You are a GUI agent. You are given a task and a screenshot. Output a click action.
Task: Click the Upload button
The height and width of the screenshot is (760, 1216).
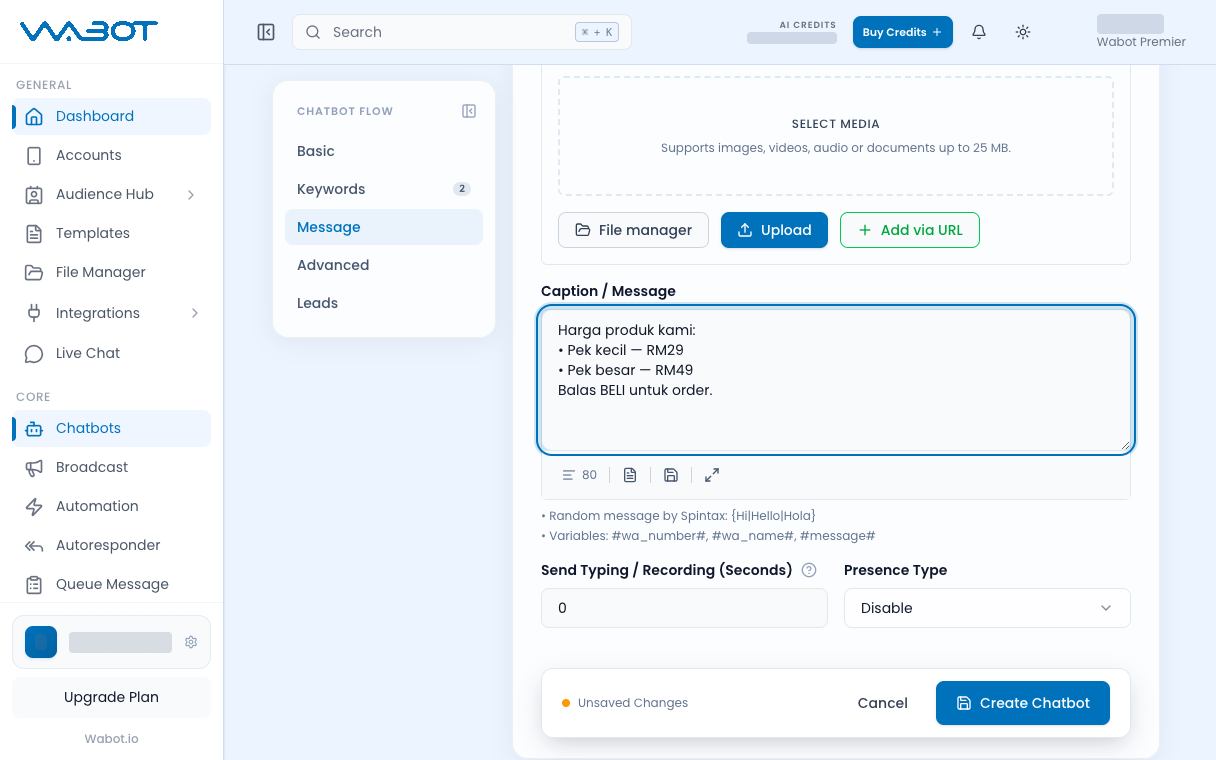coord(774,230)
